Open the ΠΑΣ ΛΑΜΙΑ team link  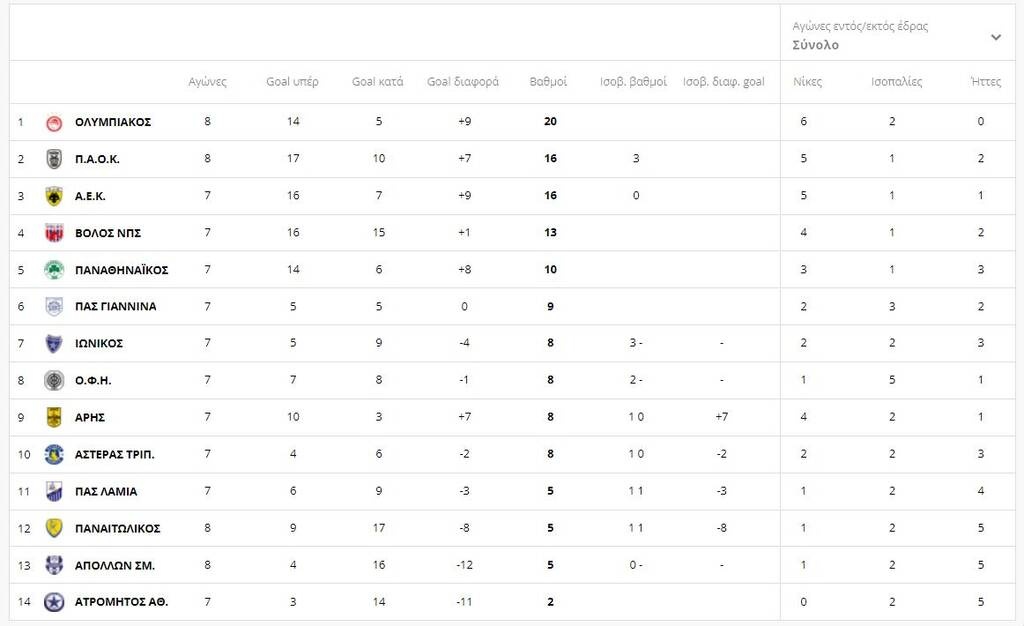coord(106,492)
